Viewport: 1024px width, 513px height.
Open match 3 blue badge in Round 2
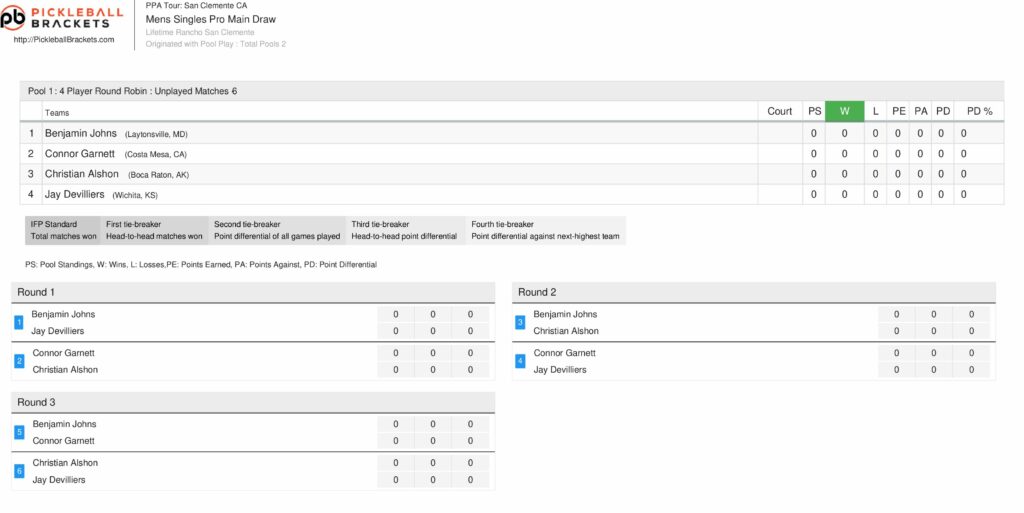[x=520, y=322]
